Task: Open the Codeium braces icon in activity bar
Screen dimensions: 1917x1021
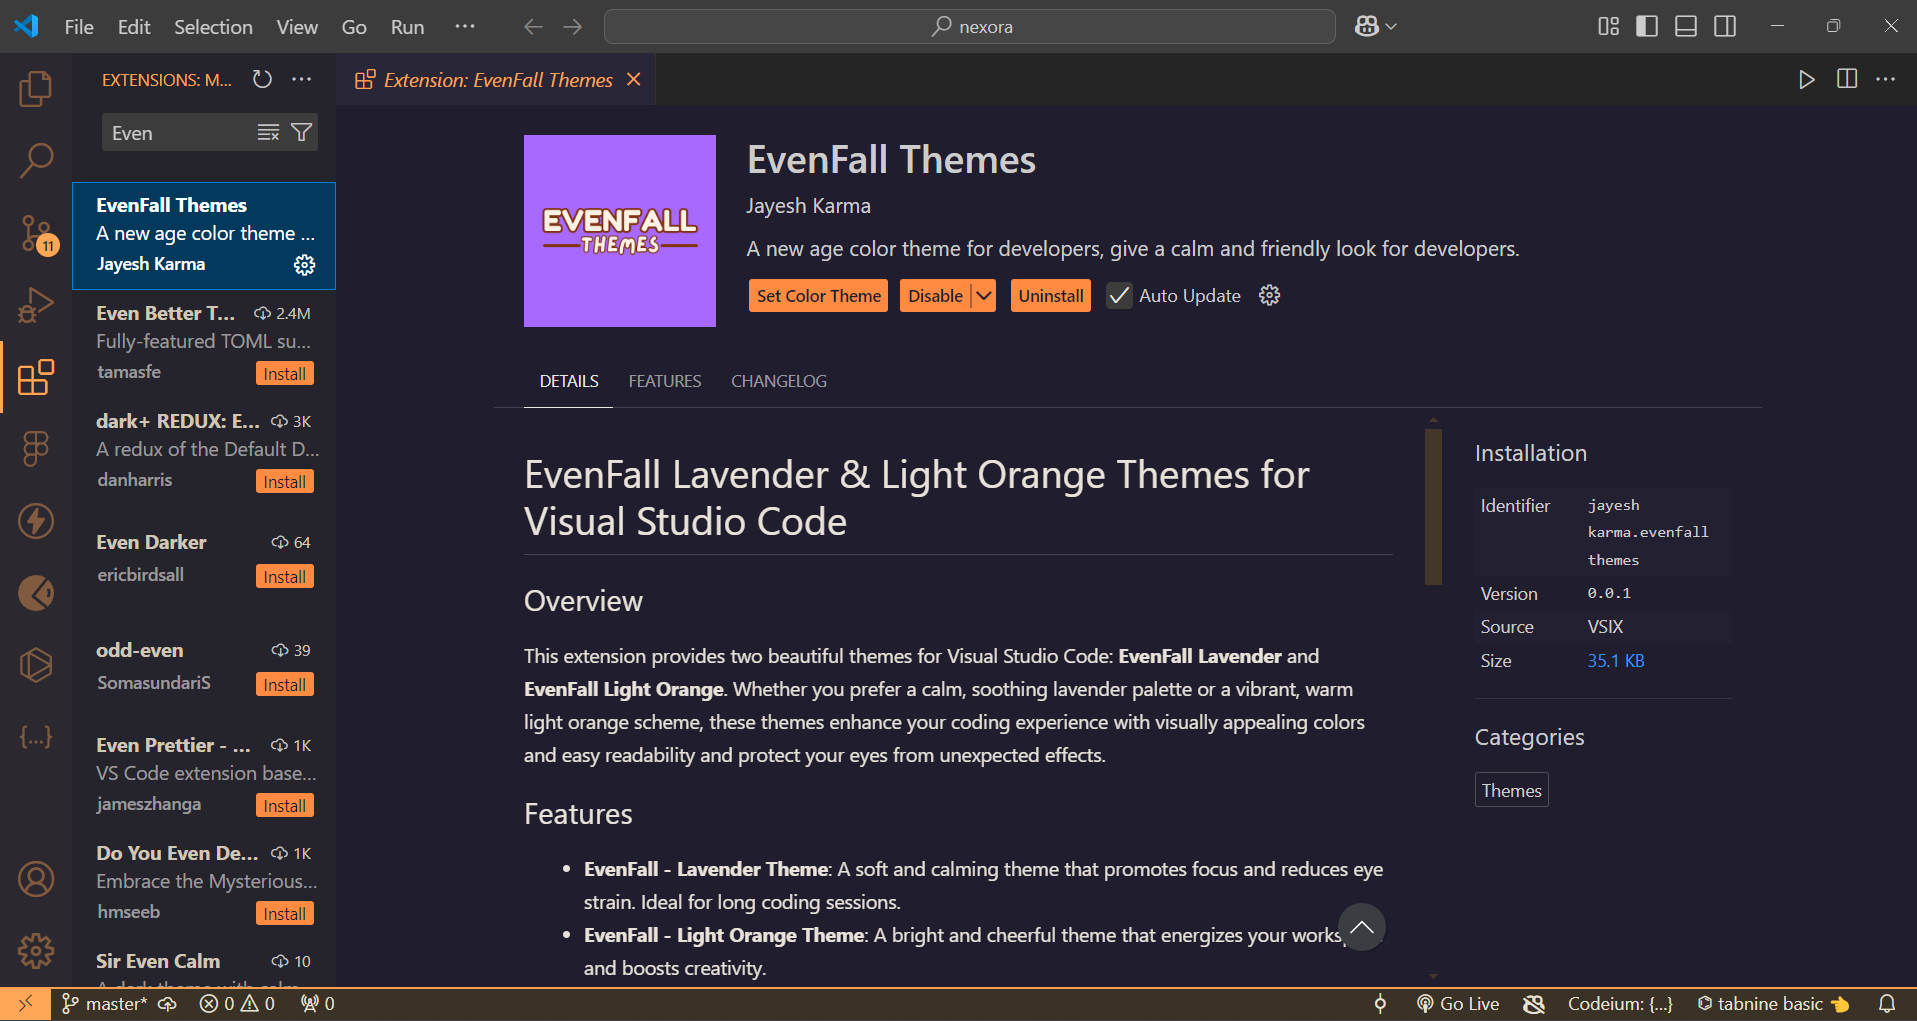Action: (36, 737)
